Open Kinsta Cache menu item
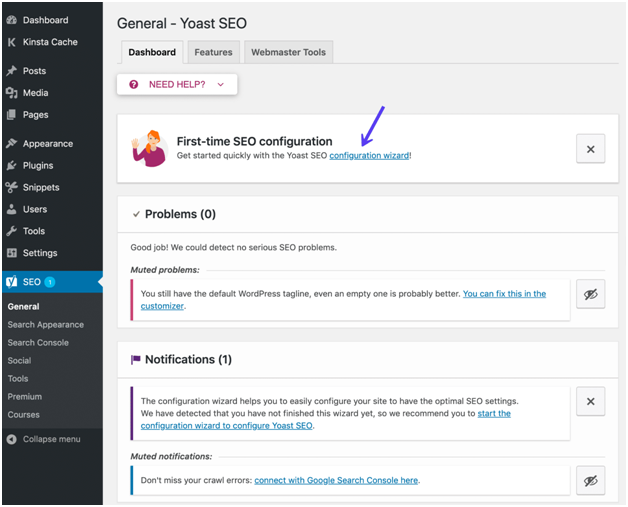The image size is (628, 507). coord(50,42)
